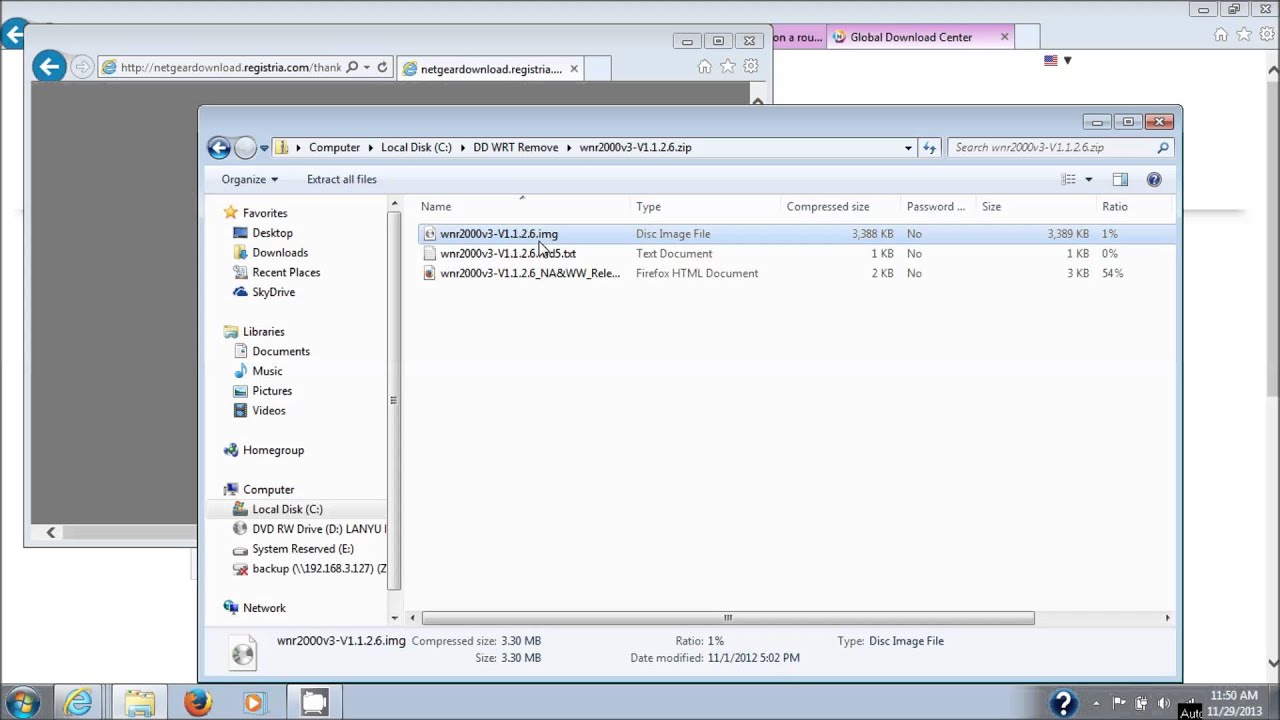Open the US flag language dropdown

coord(1058,60)
